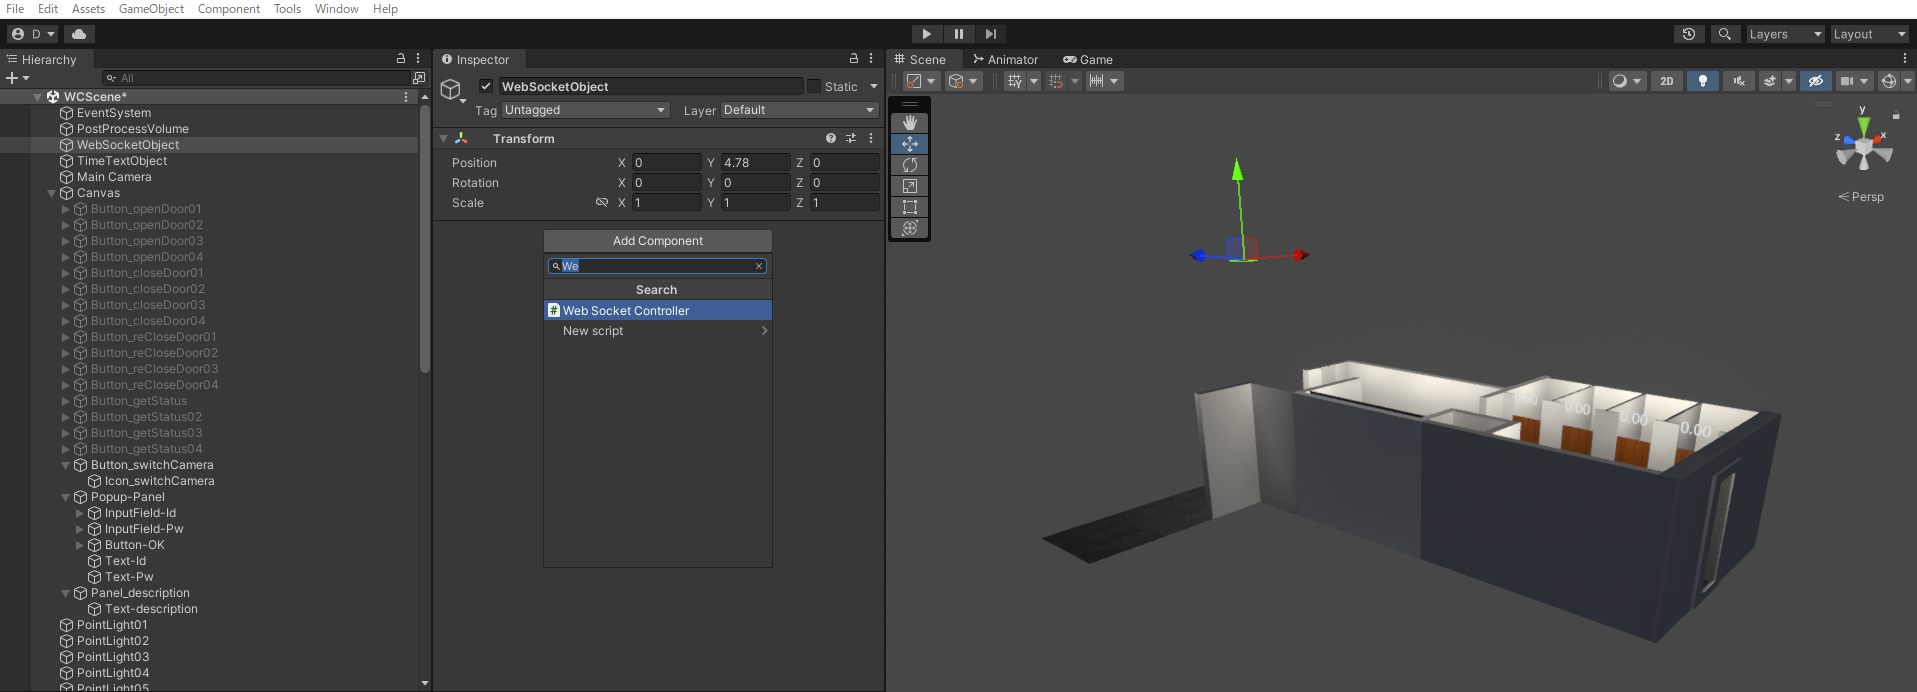This screenshot has width=1917, height=692.
Task: Click the cloud services icon
Action: tap(79, 34)
